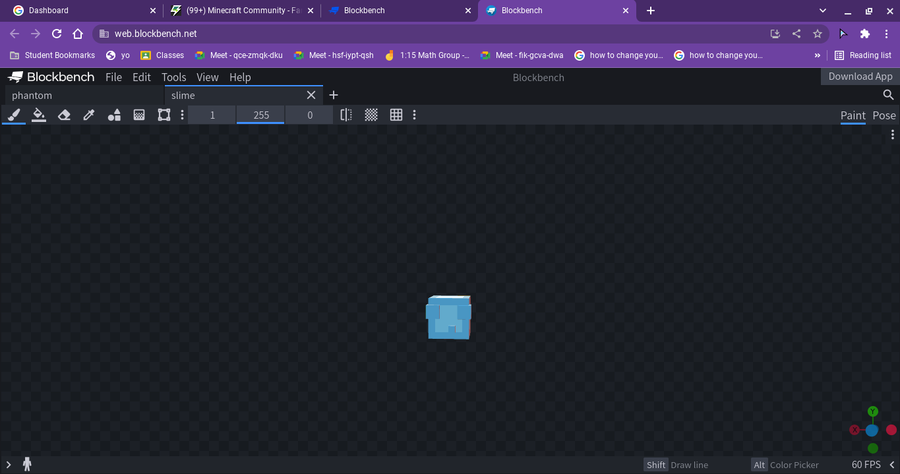900x474 pixels.
Task: Select the Copy Paste selection tool
Action: pyautogui.click(x=164, y=115)
